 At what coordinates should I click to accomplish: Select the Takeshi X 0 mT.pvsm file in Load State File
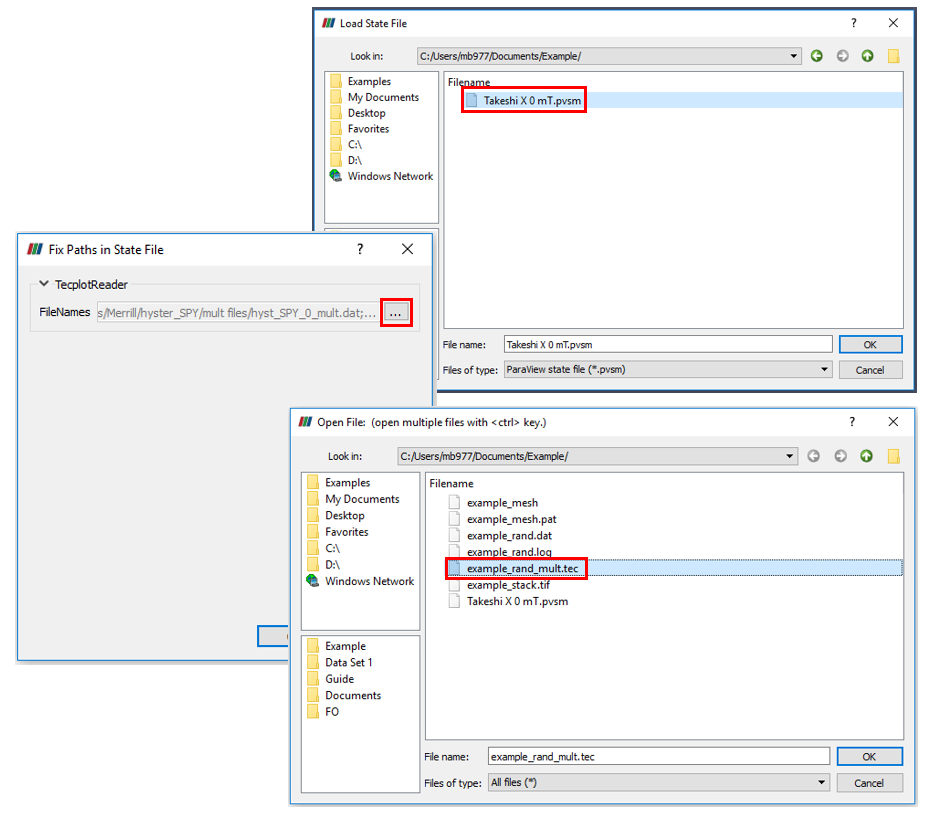531,101
